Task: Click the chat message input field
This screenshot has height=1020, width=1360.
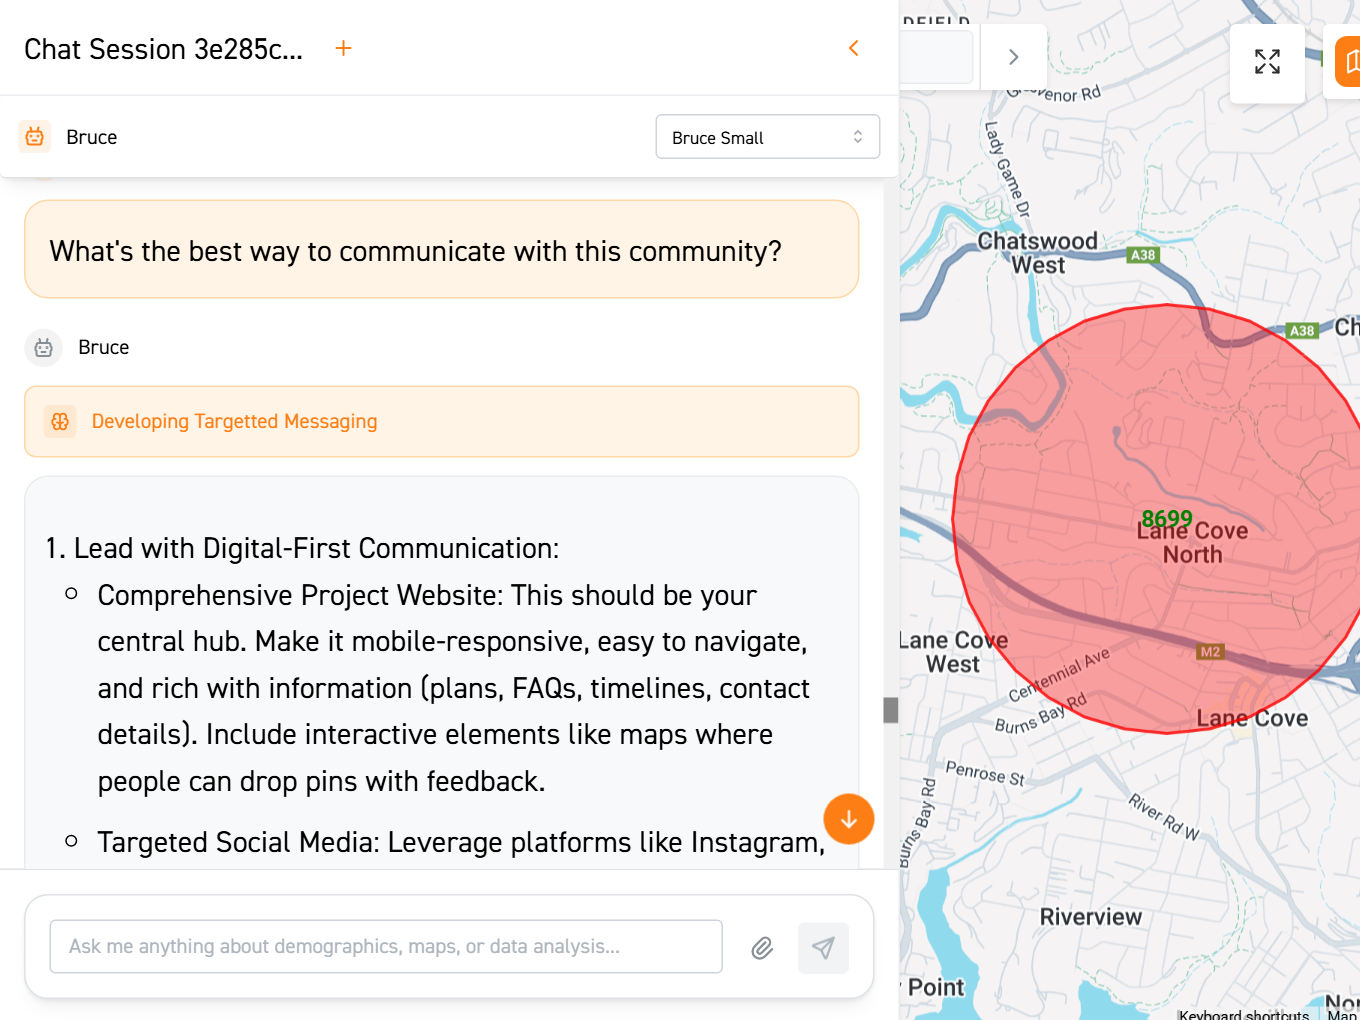Action: pos(386,947)
